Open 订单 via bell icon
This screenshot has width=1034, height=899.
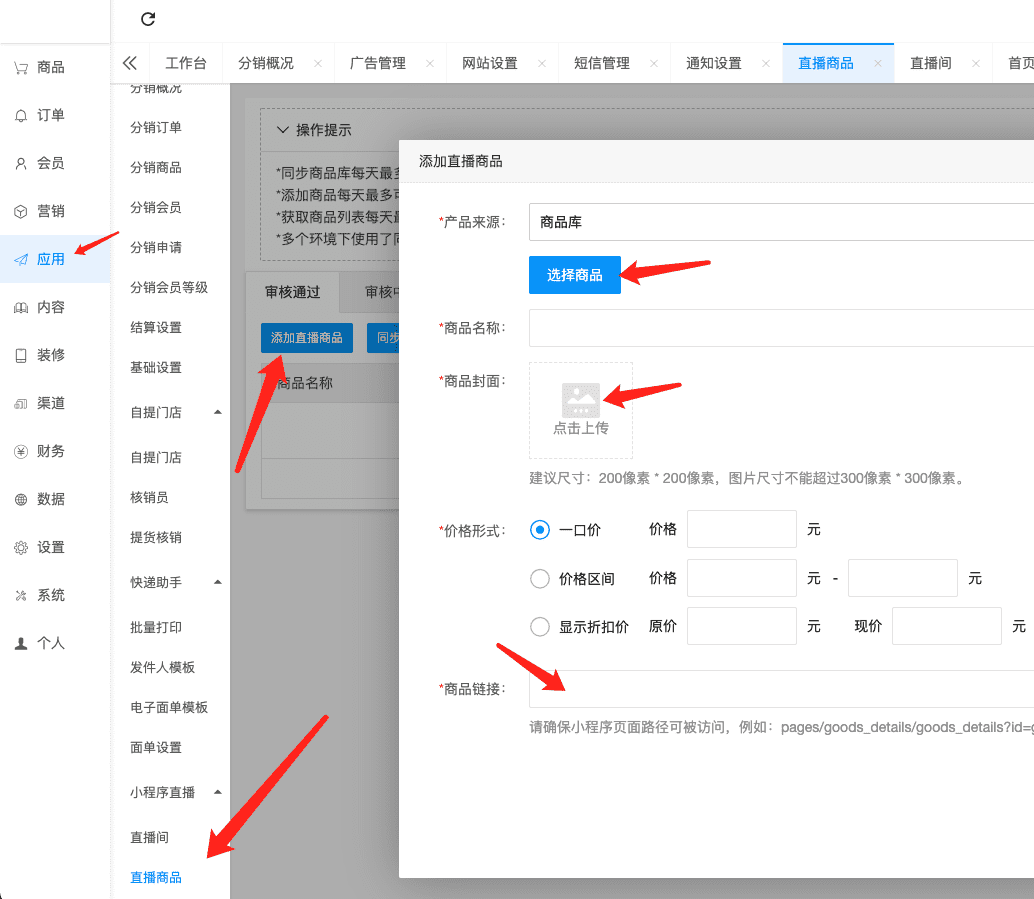[x=21, y=116]
